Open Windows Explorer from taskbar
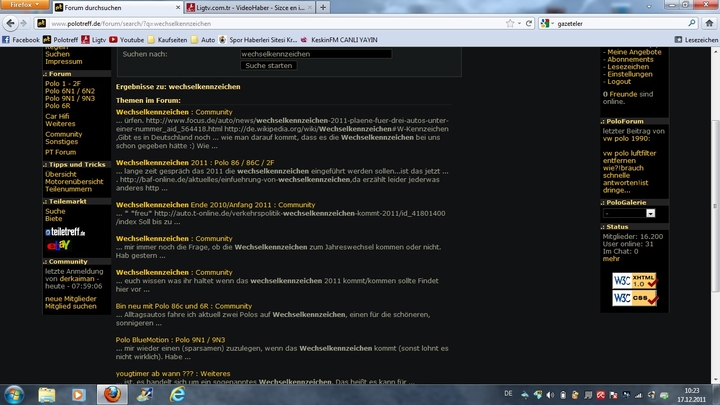Viewport: 720px width, 405px height. point(46,395)
